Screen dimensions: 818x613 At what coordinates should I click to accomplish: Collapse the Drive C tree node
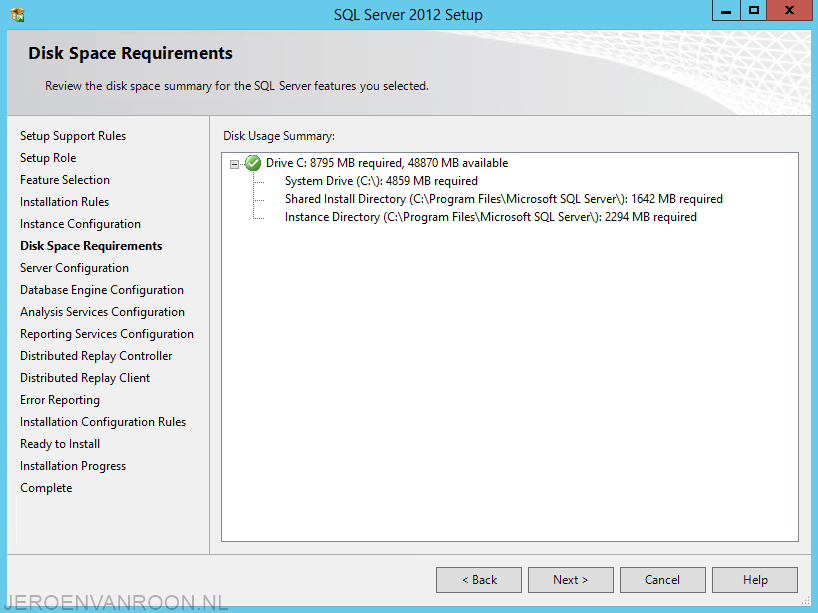coord(234,164)
